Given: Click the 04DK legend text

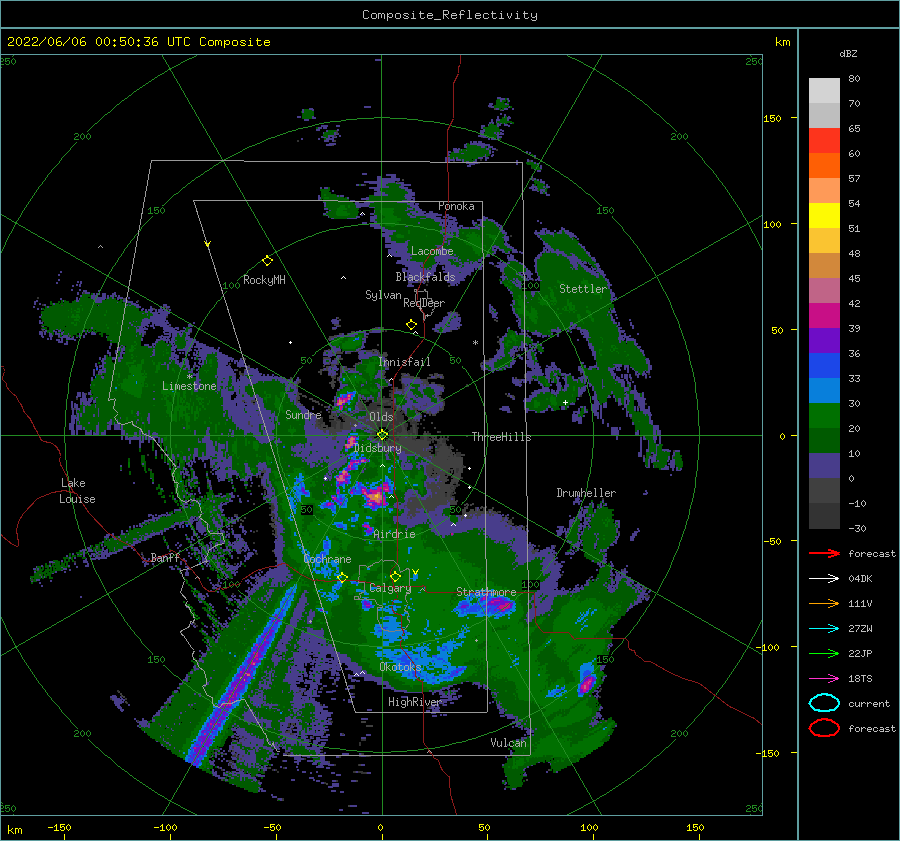Looking at the screenshot, I should (x=860, y=579).
